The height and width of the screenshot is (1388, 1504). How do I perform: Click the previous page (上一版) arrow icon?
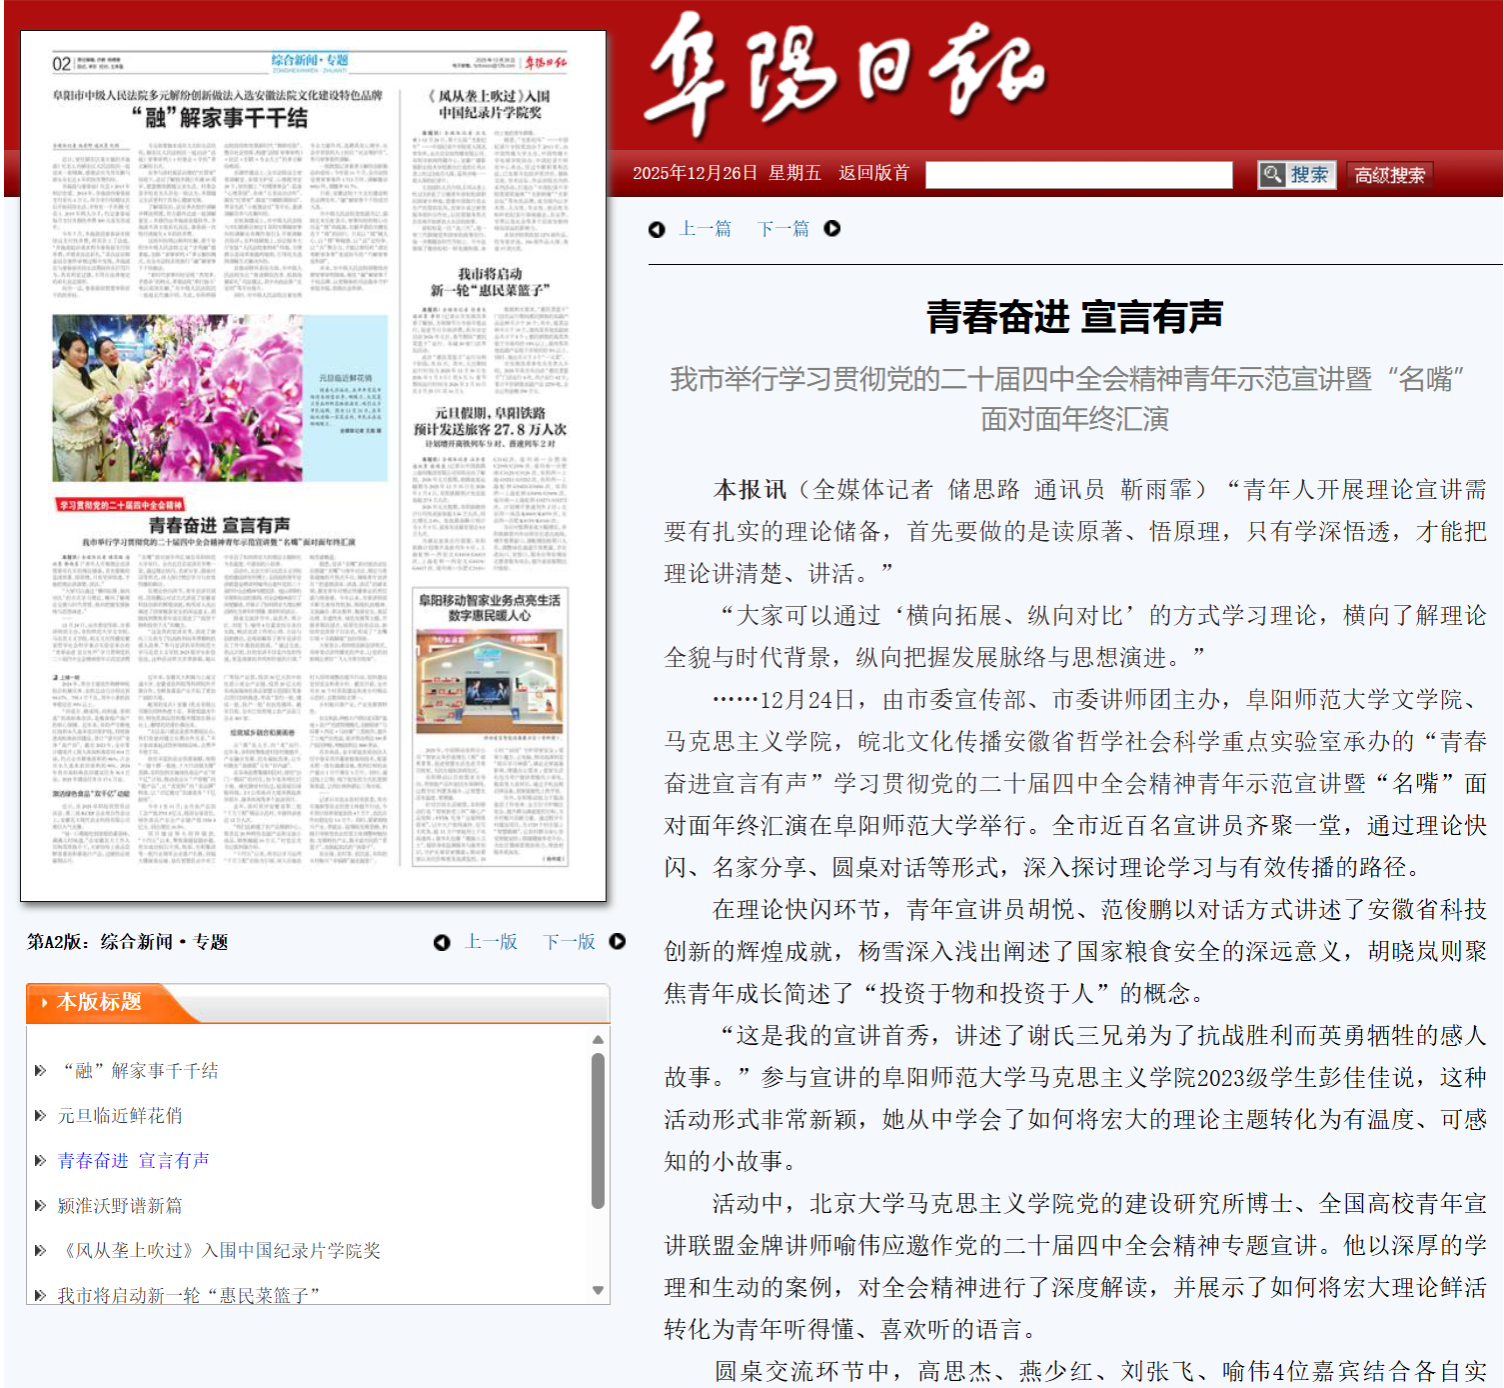(442, 942)
